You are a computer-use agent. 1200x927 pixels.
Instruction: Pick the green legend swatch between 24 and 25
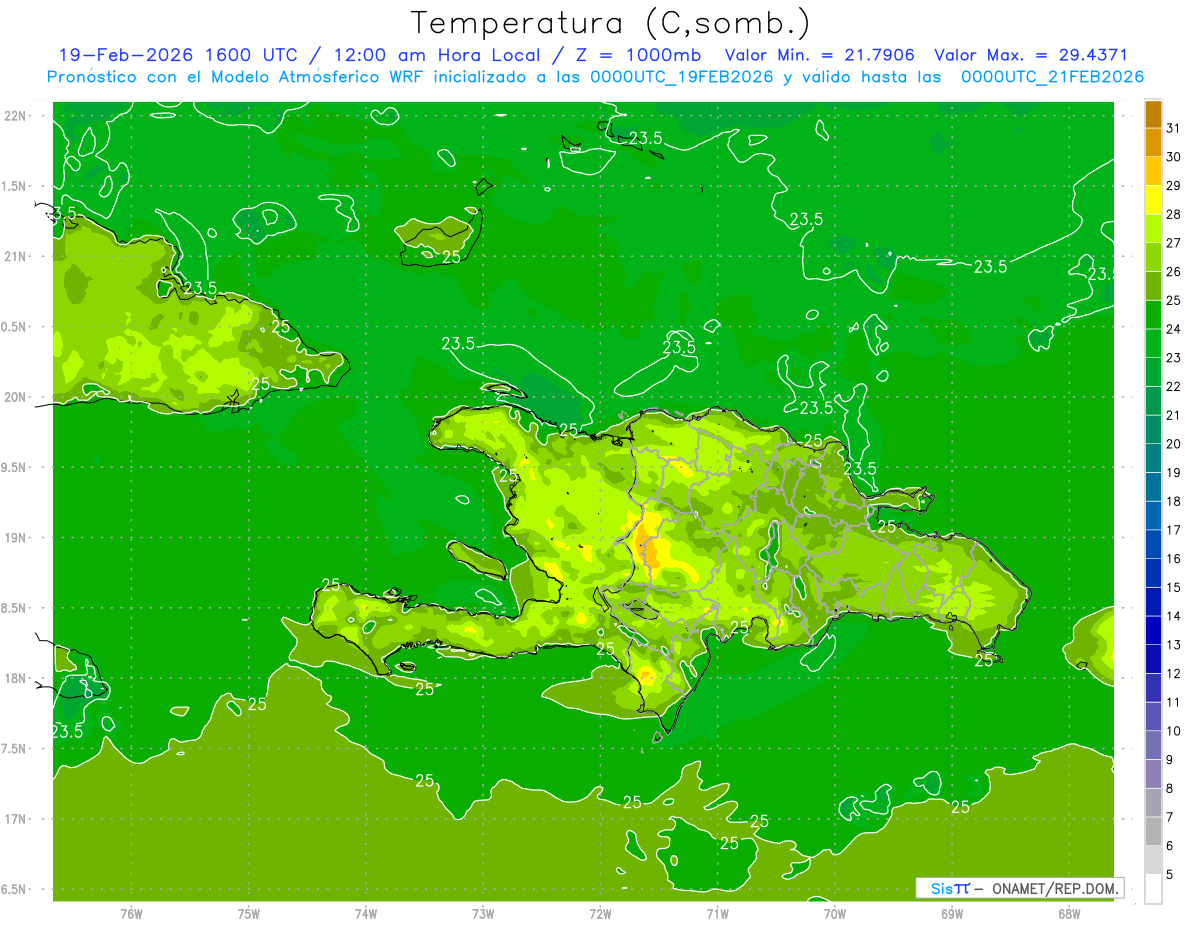click(x=1153, y=314)
